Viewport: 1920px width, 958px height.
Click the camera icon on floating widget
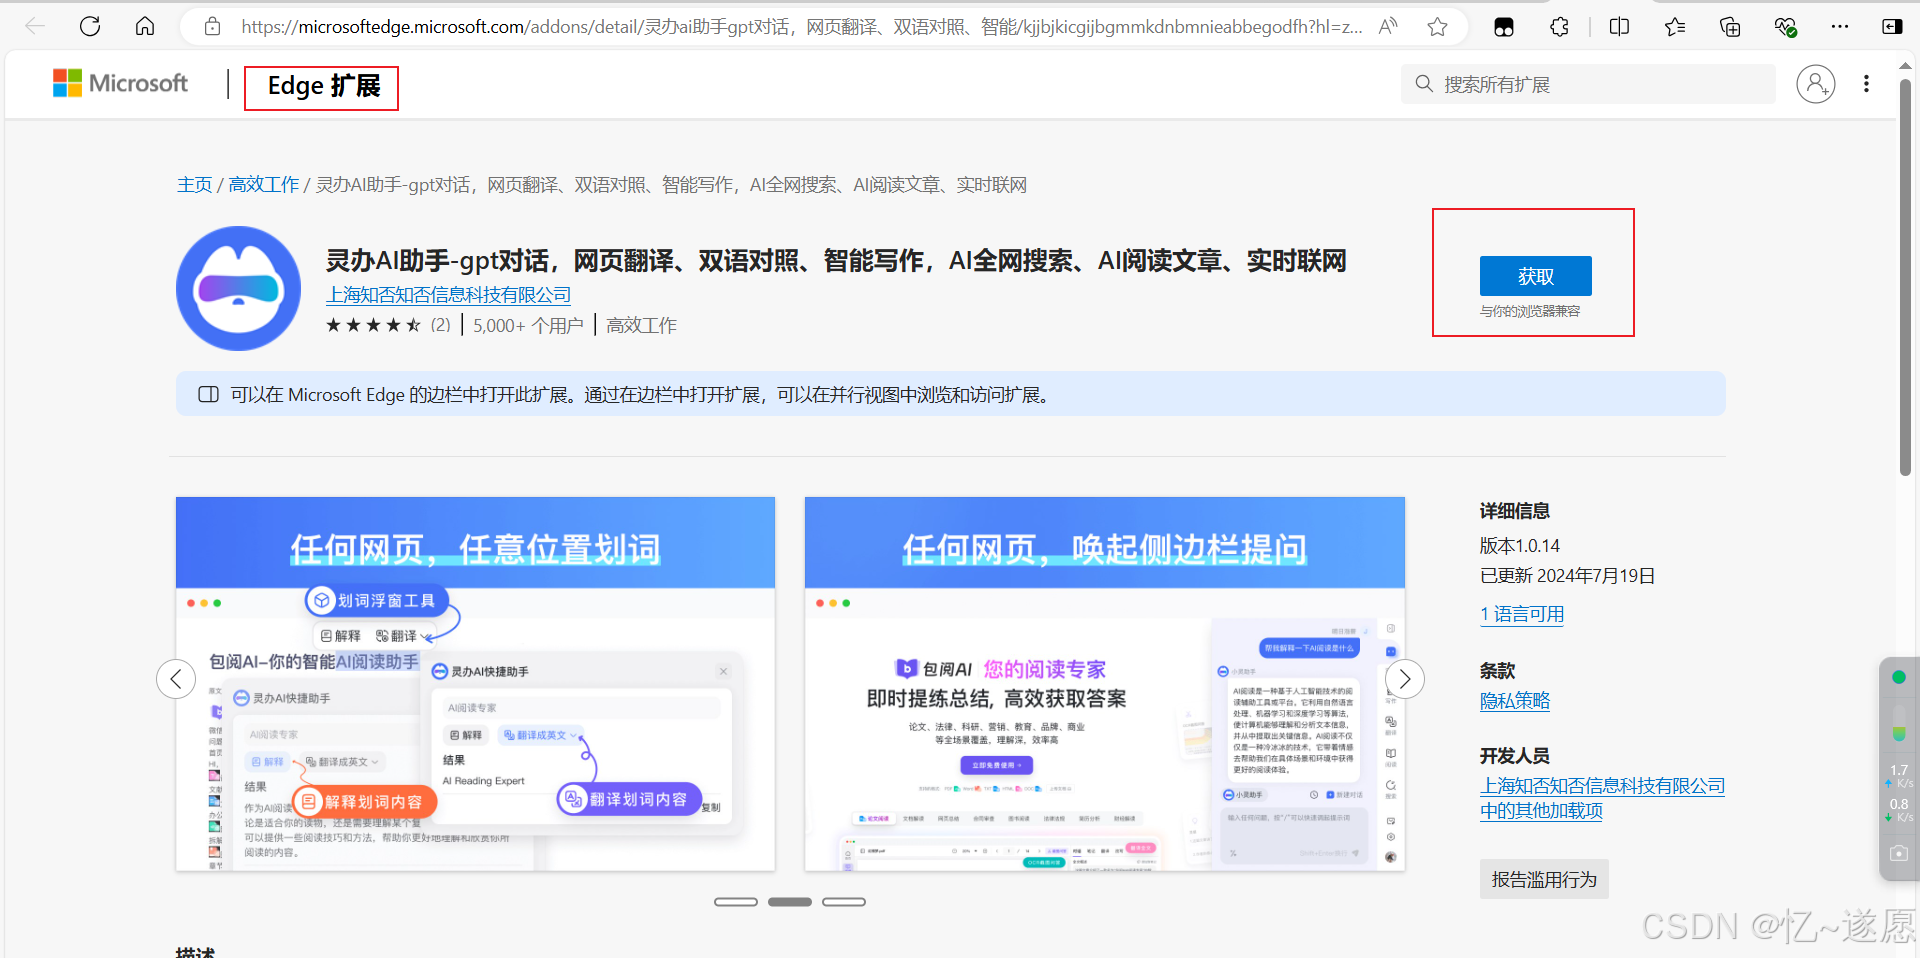1899,853
